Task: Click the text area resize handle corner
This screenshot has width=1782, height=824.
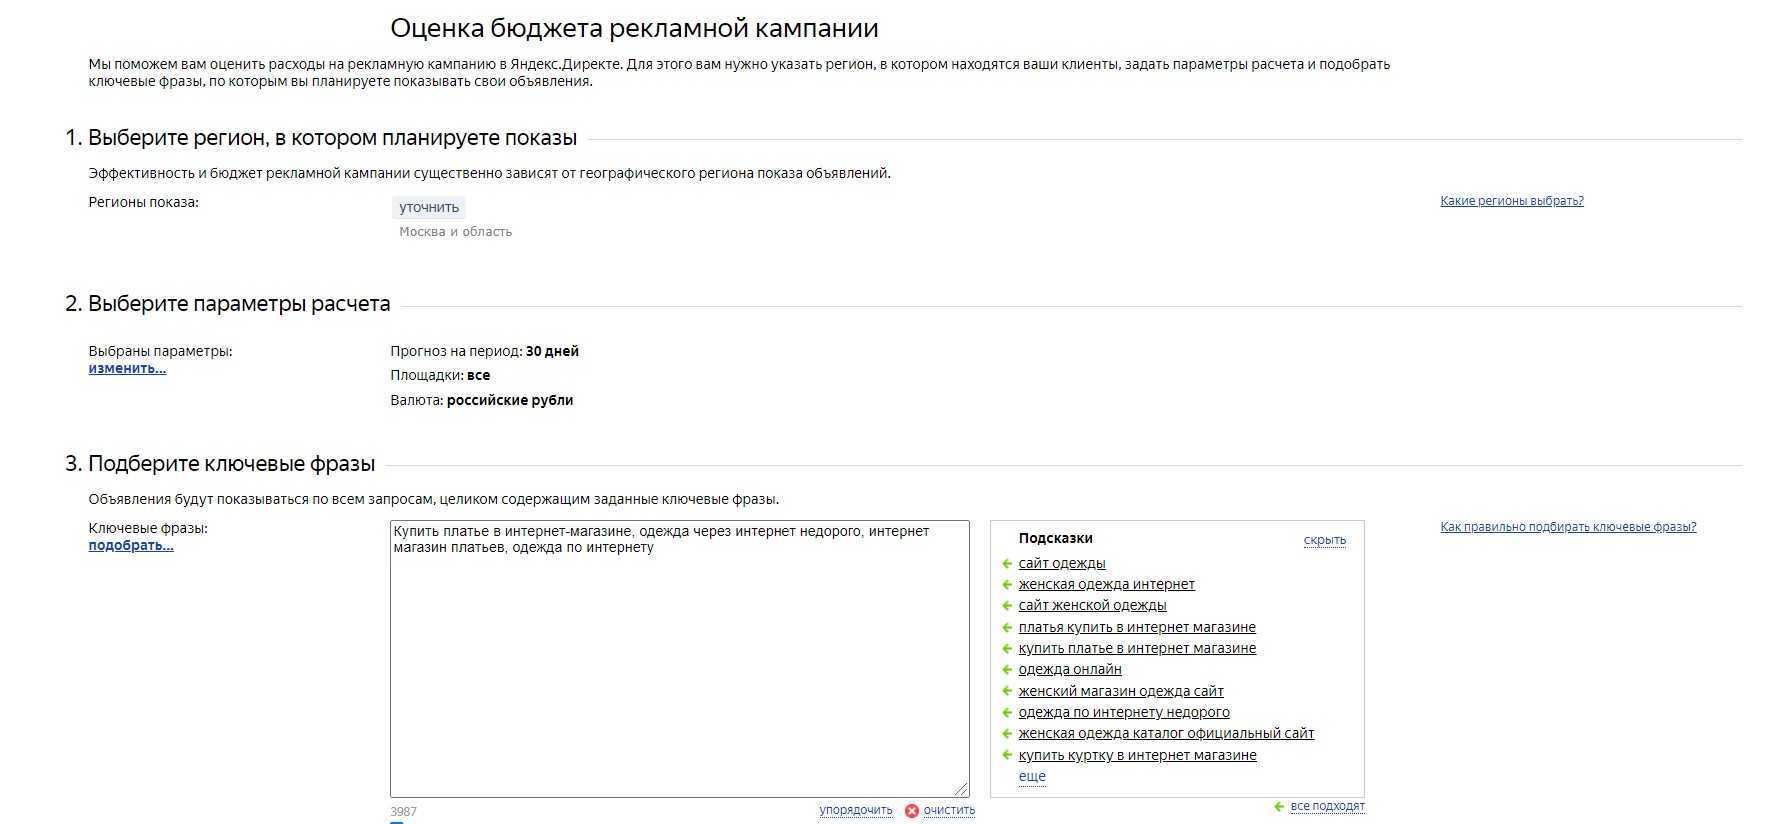Action: [x=961, y=789]
